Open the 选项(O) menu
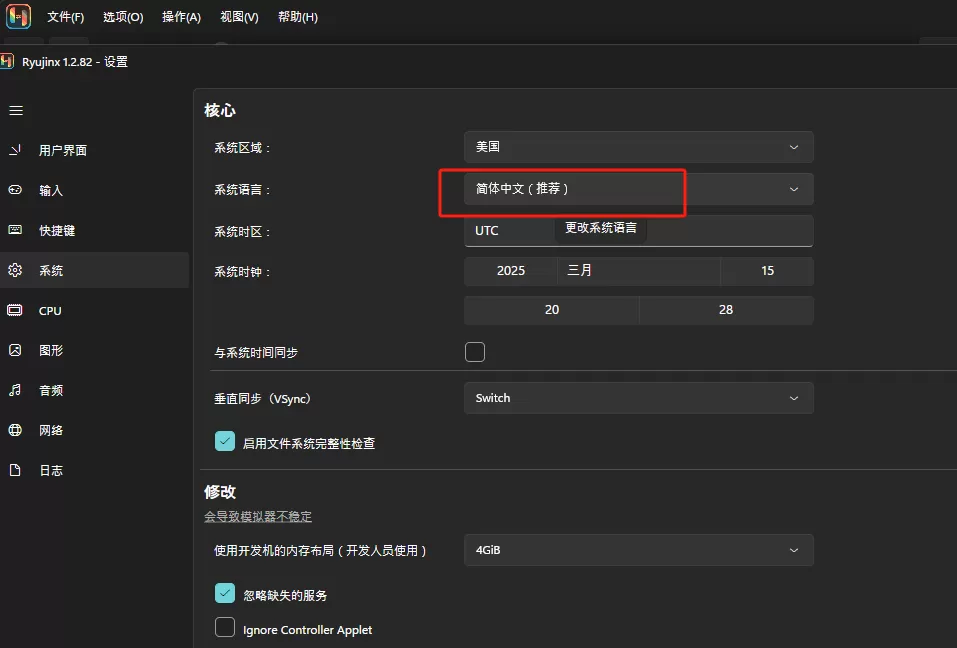 coord(123,17)
